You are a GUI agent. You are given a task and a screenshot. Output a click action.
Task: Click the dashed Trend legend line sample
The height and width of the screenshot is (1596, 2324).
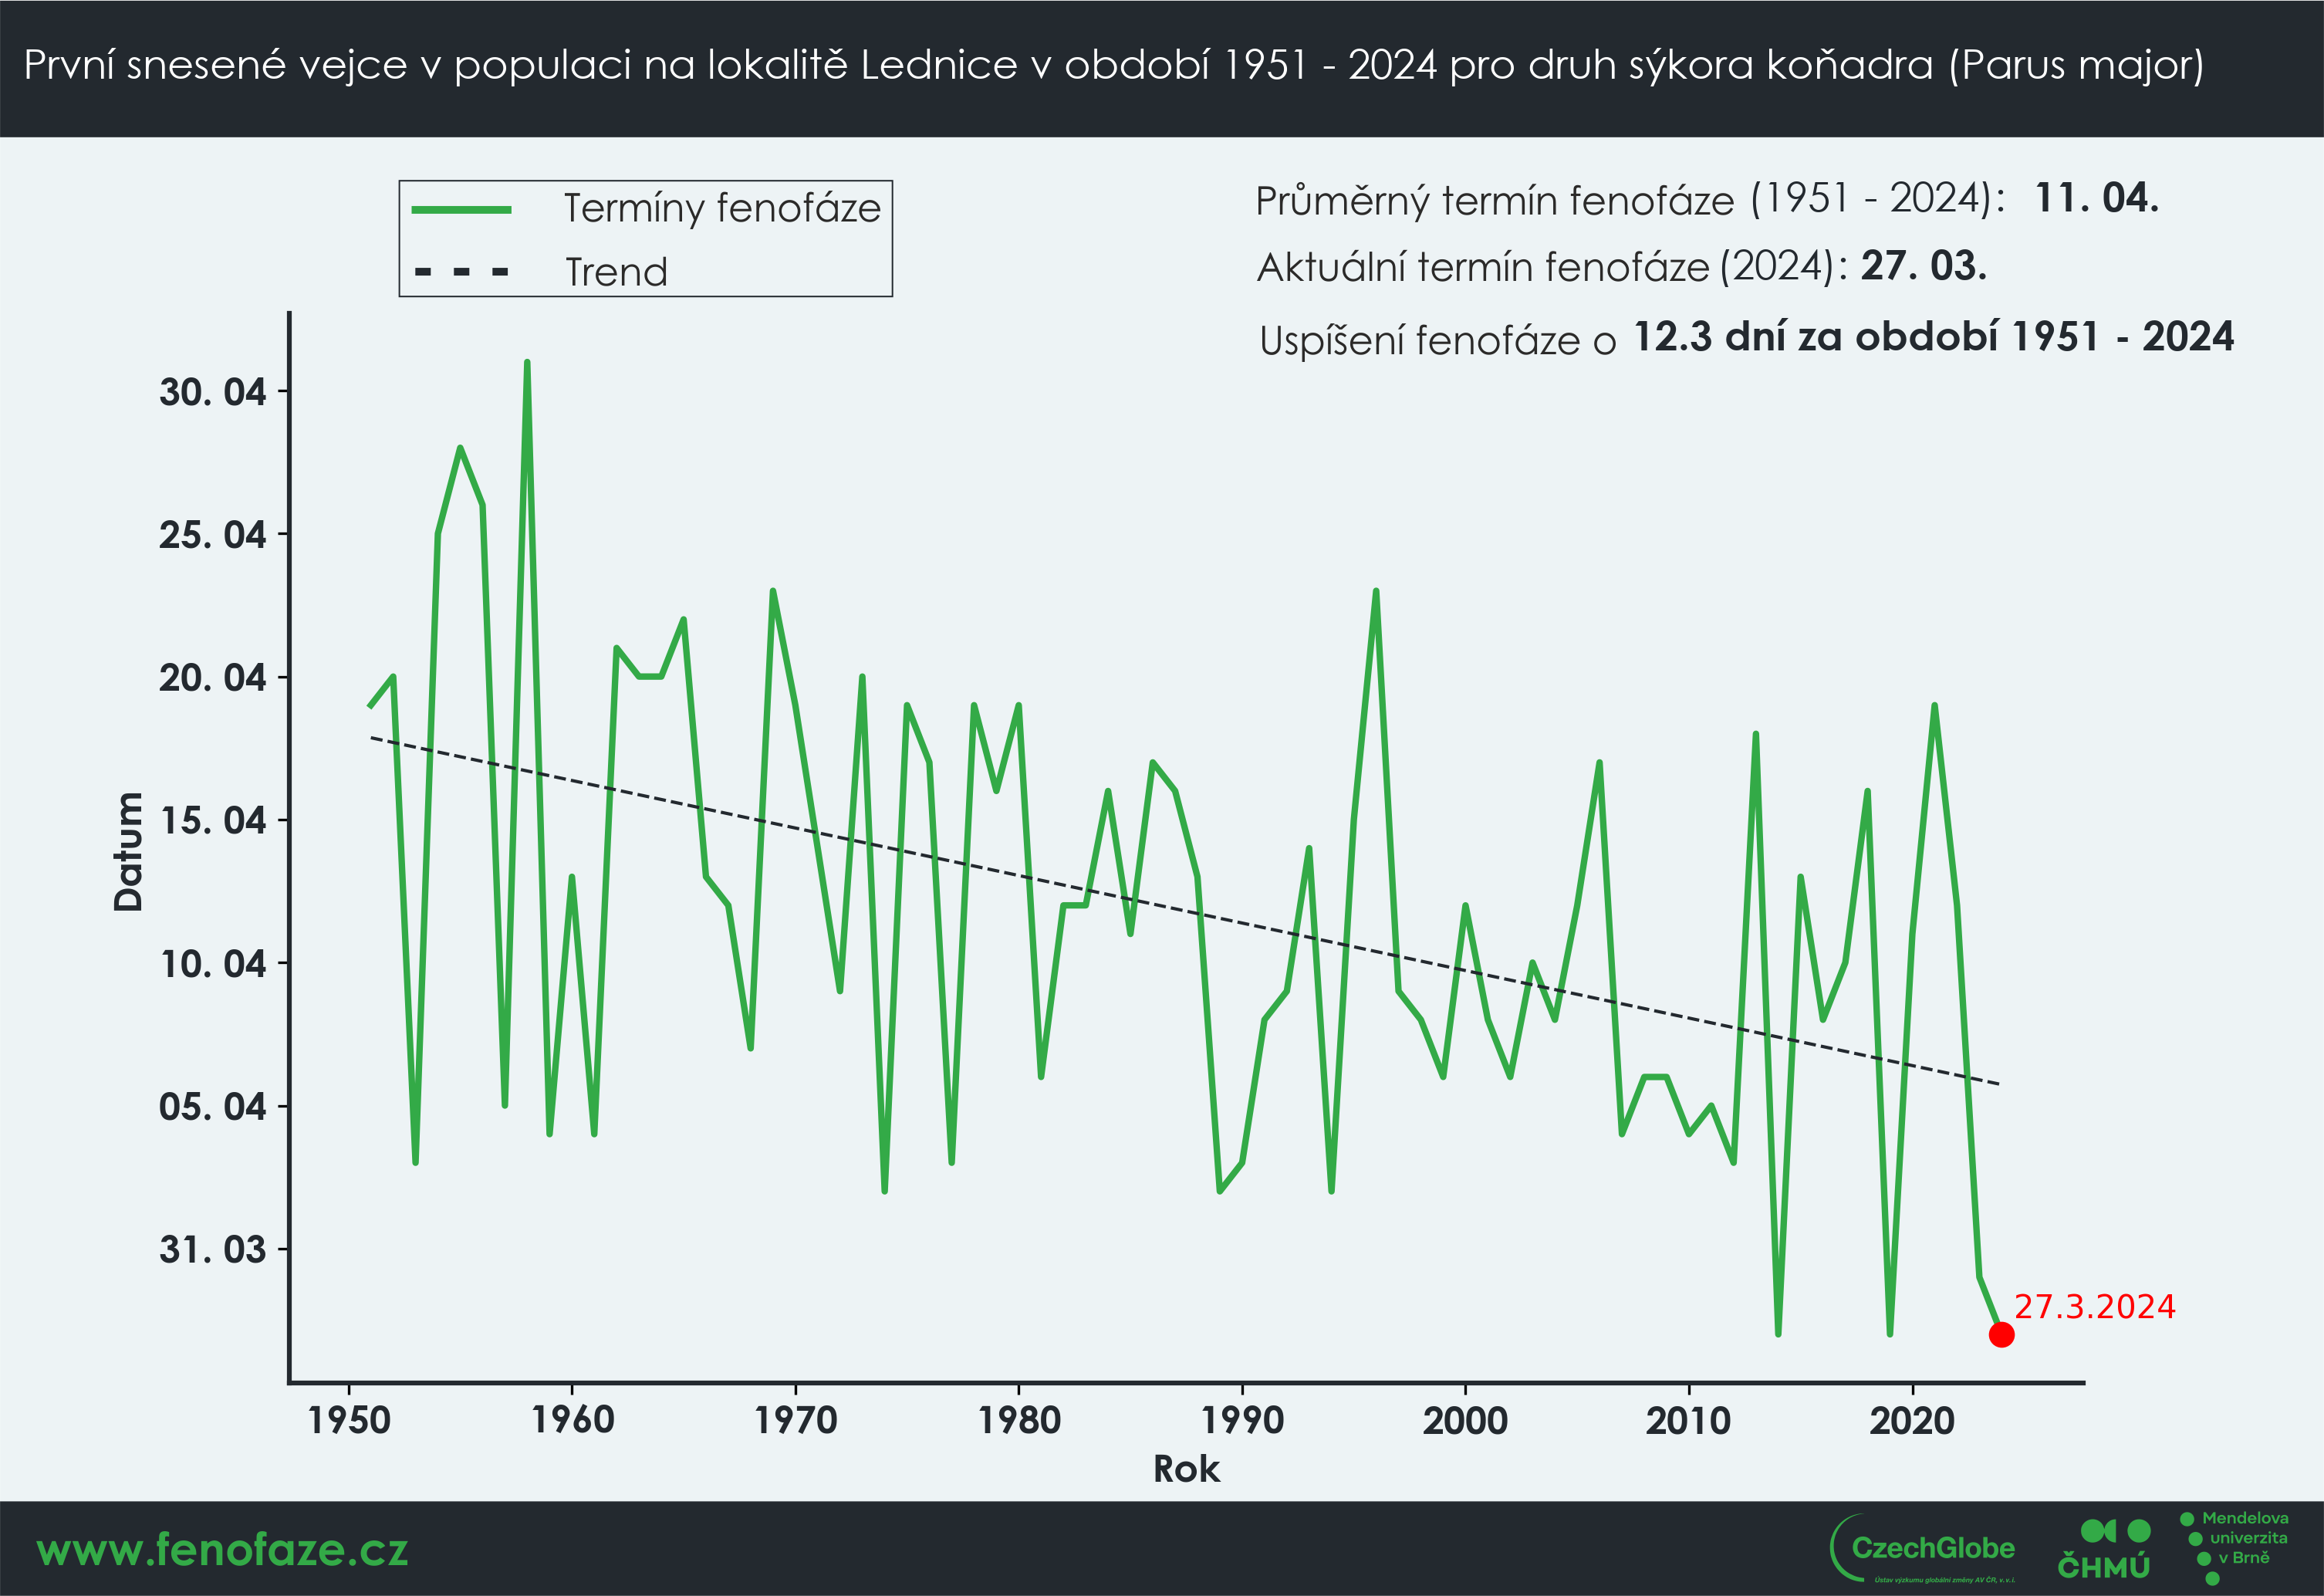point(461,271)
